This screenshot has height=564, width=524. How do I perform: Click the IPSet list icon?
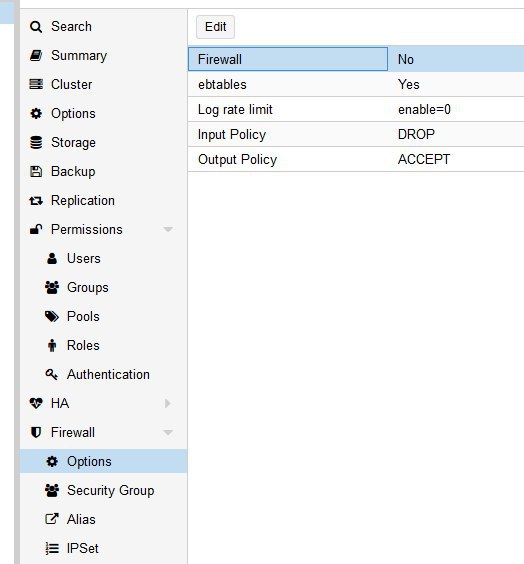(x=52, y=549)
